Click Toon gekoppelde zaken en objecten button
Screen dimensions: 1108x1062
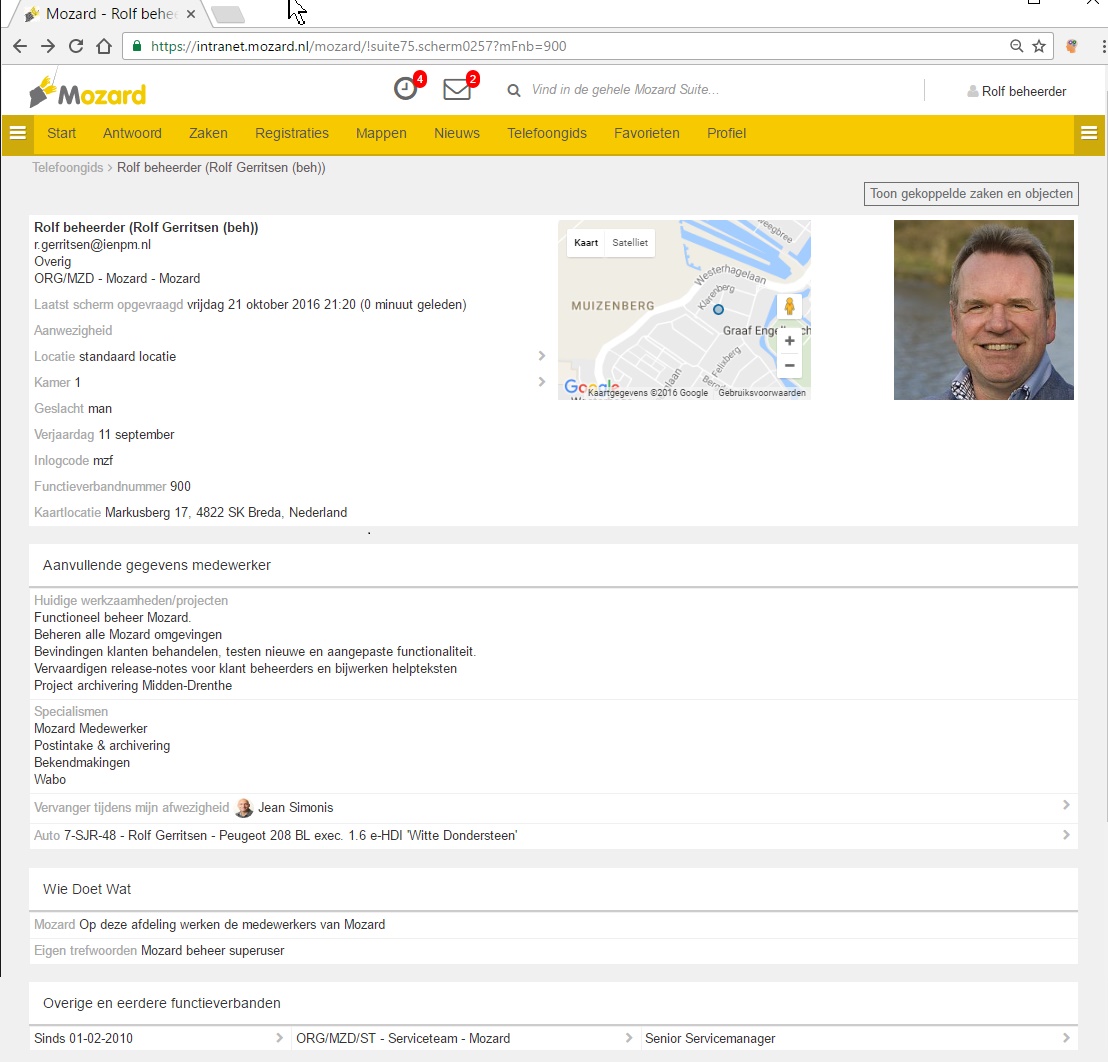click(x=971, y=194)
